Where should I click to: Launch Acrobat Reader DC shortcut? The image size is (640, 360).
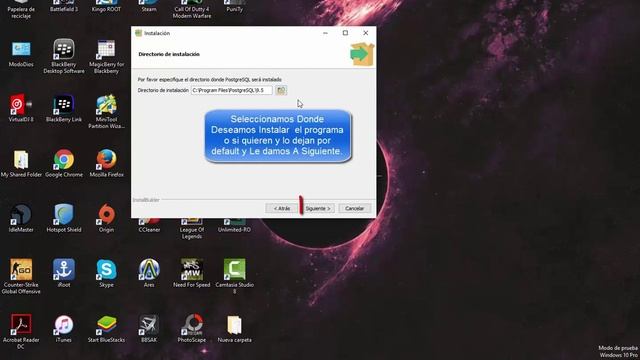point(21,331)
